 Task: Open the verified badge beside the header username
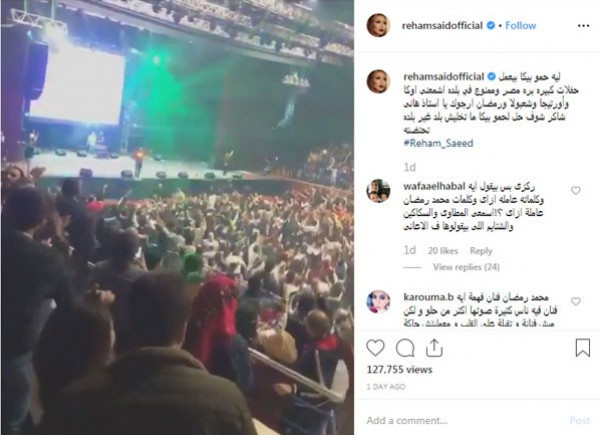[x=490, y=26]
